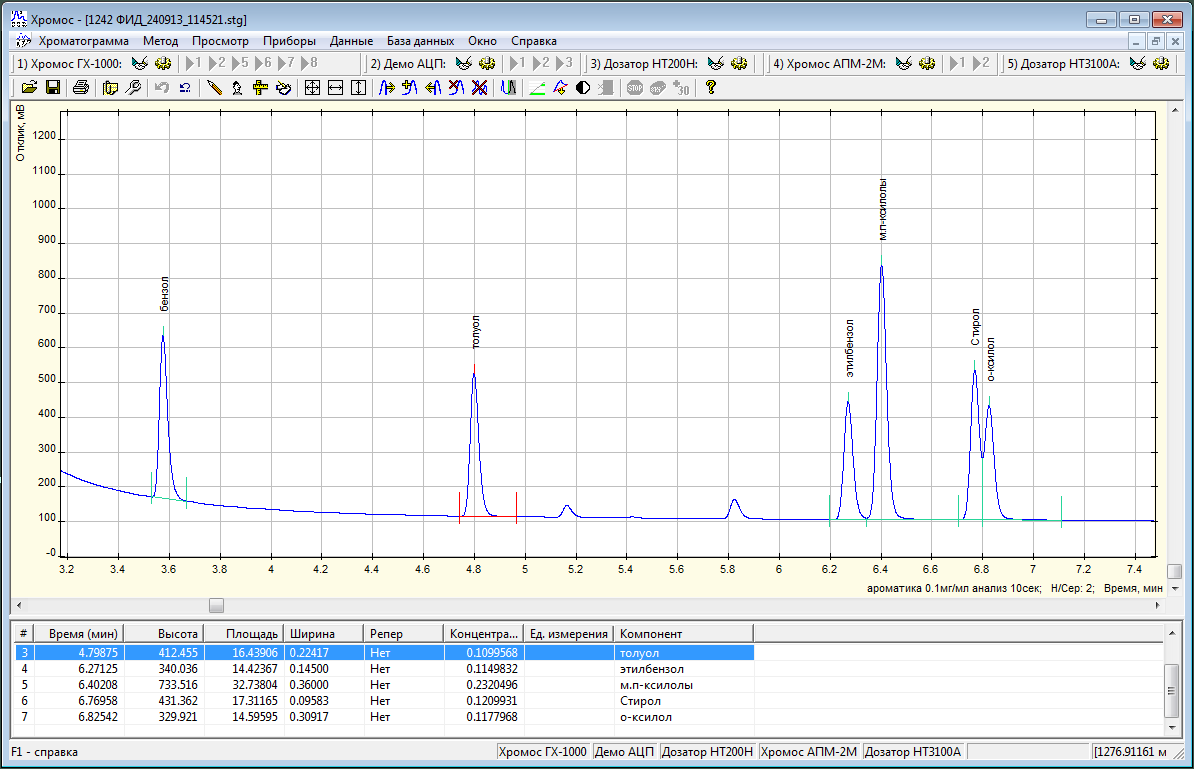Click the Концентрация column header

[x=483, y=634]
